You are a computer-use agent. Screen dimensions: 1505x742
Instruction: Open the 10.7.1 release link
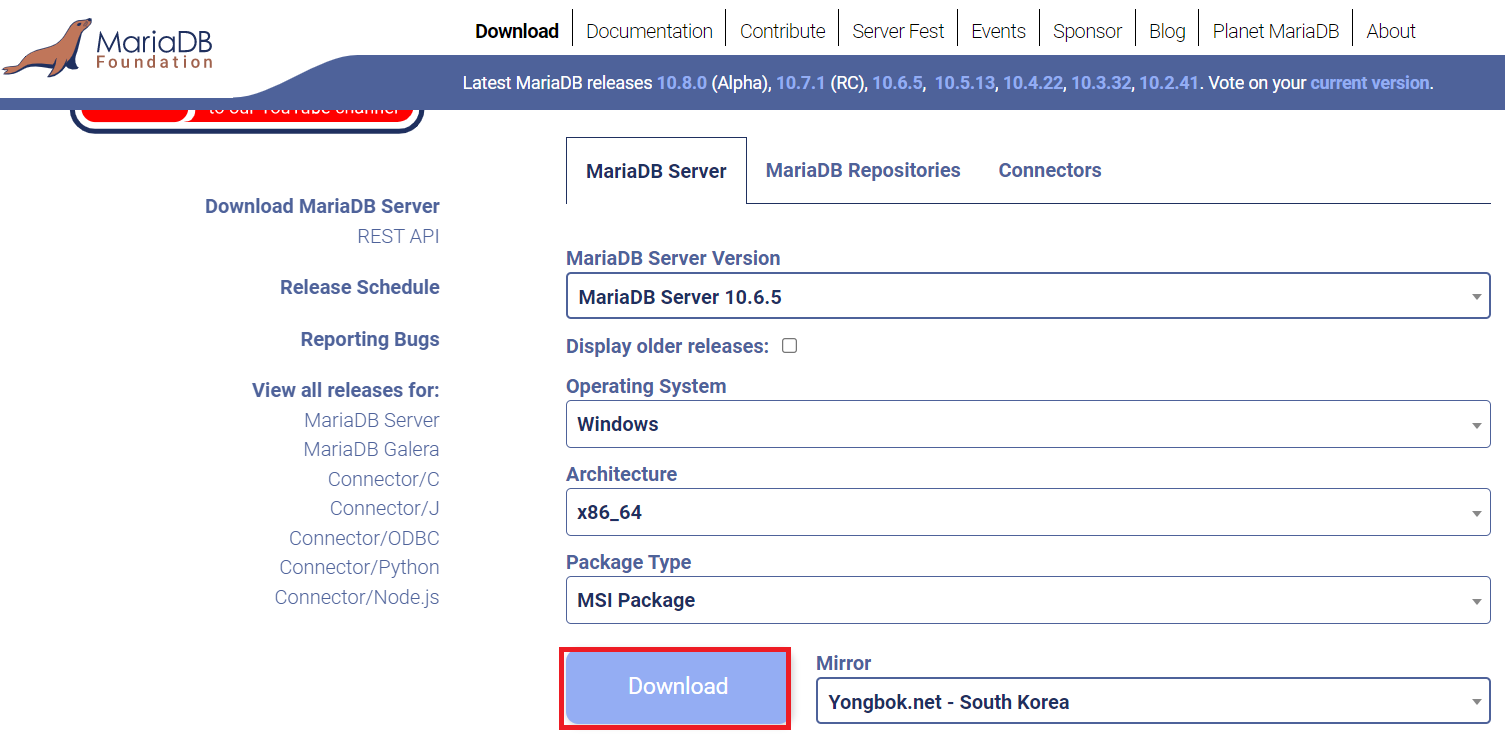(801, 83)
